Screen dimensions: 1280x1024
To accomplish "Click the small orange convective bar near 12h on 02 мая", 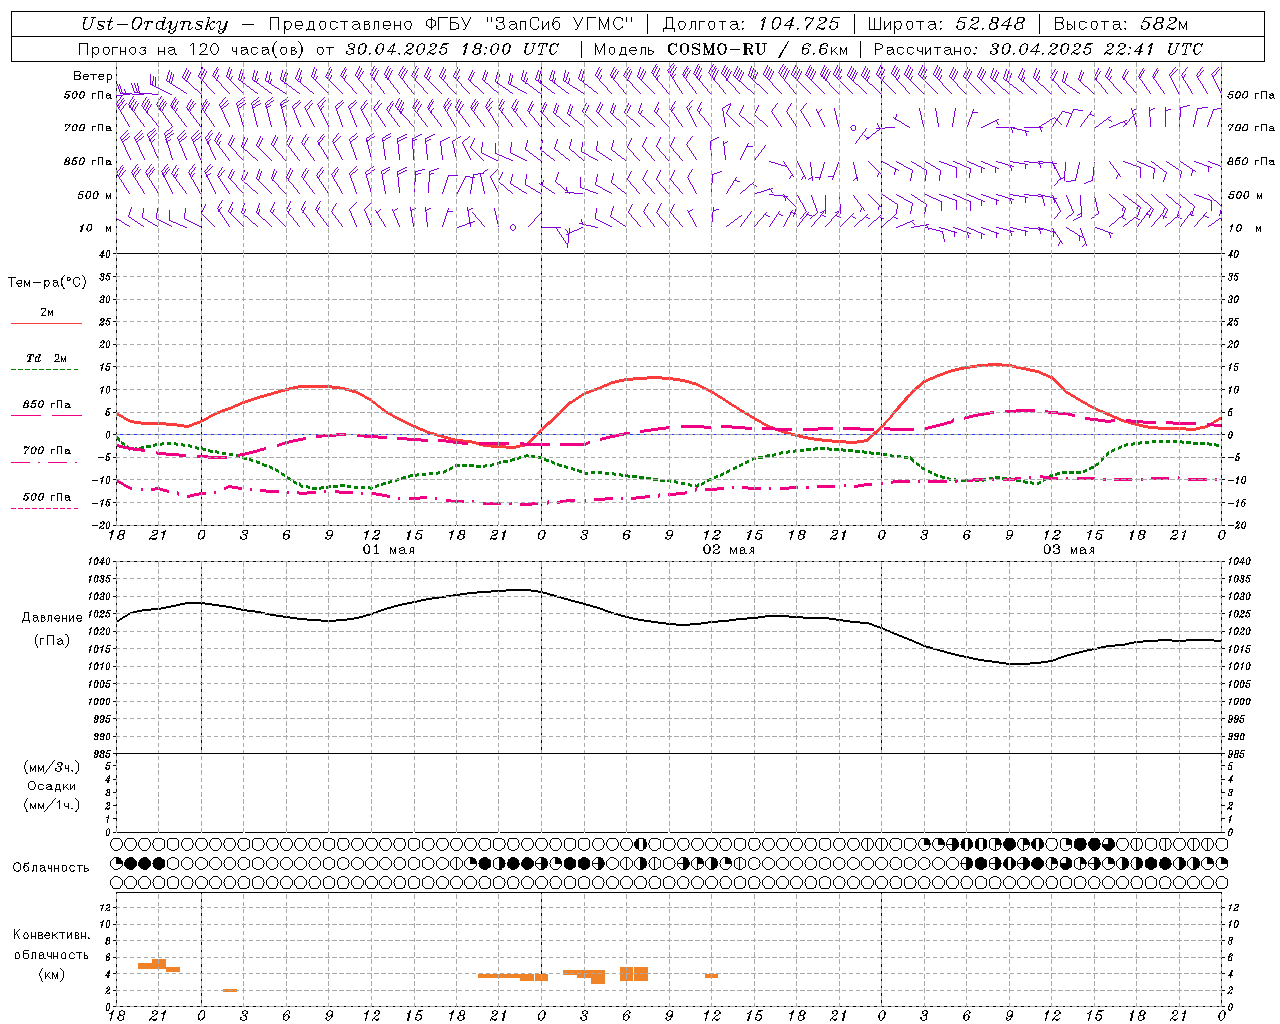I will point(711,976).
